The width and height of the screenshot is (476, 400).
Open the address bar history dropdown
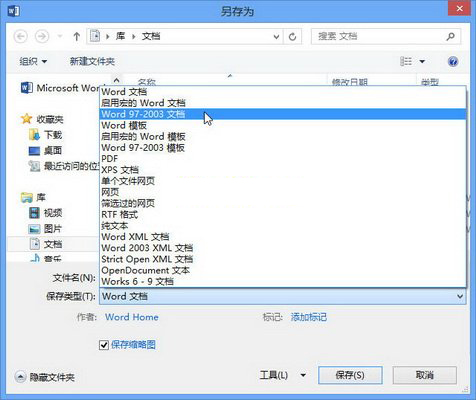pos(276,36)
